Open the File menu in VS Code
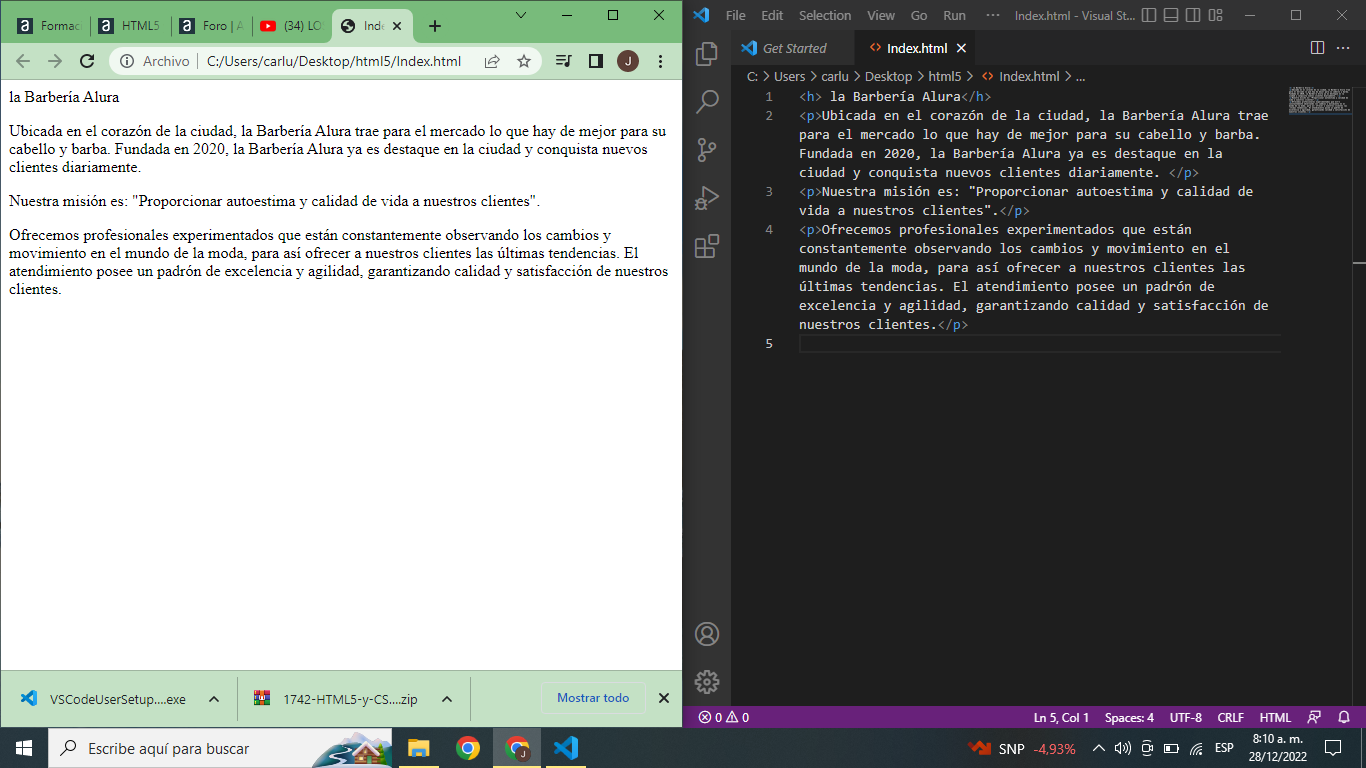The image size is (1366, 768). [x=735, y=15]
